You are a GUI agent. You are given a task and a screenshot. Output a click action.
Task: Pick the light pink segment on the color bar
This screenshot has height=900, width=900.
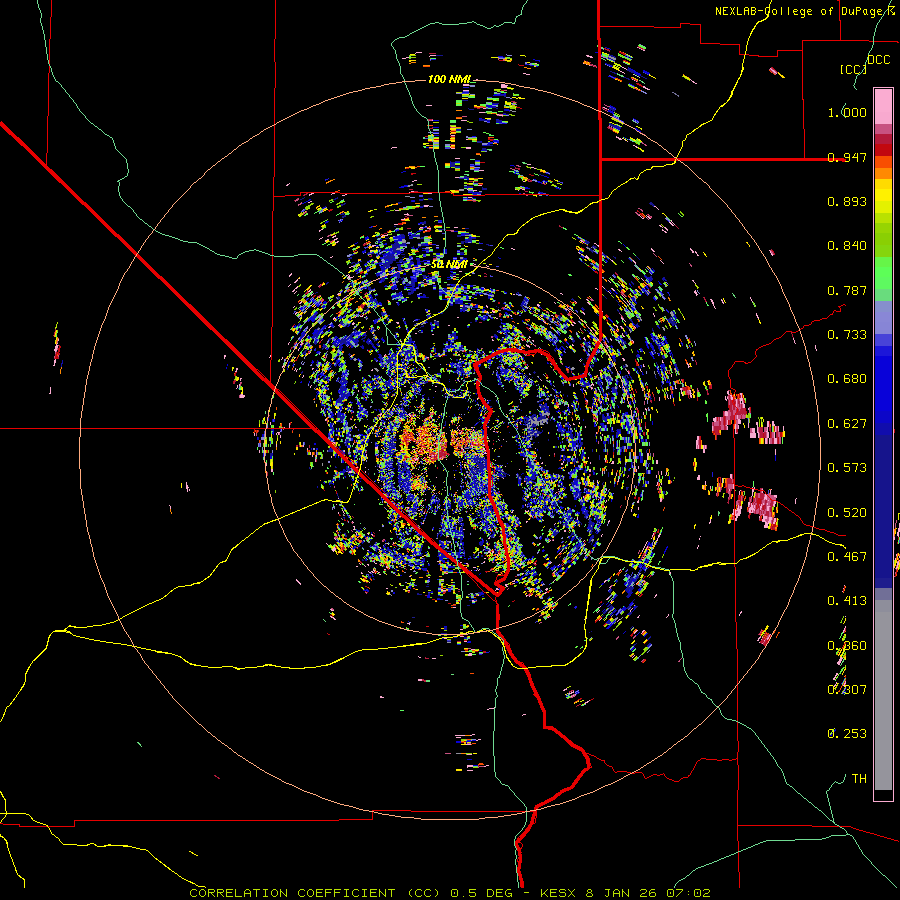(x=883, y=107)
